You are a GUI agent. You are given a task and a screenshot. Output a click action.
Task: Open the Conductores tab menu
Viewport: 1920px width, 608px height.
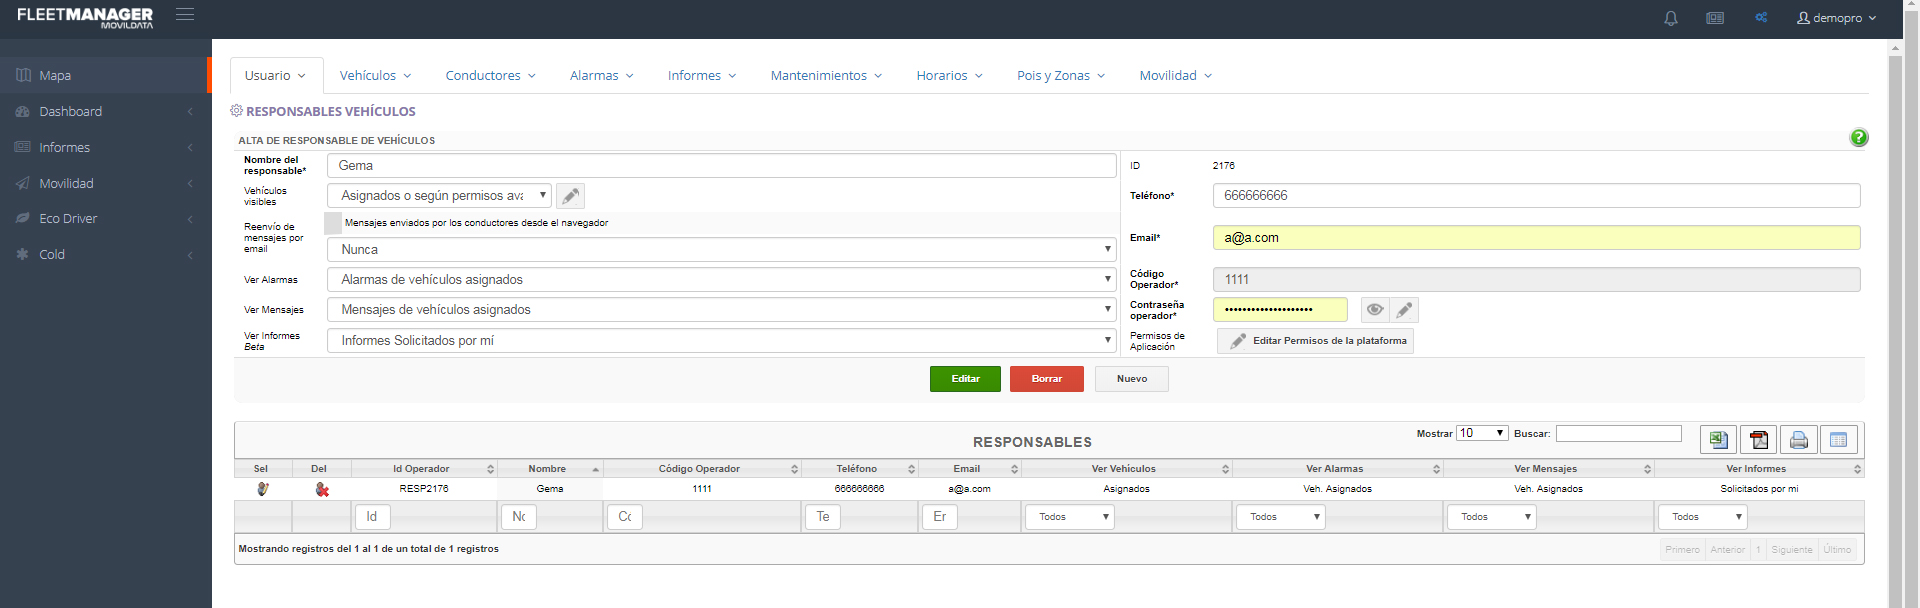click(x=490, y=76)
